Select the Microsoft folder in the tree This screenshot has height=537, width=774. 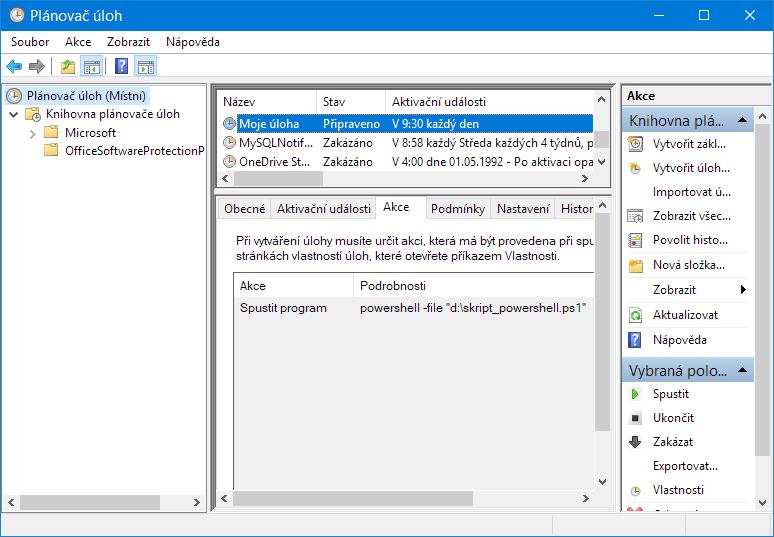[90, 133]
